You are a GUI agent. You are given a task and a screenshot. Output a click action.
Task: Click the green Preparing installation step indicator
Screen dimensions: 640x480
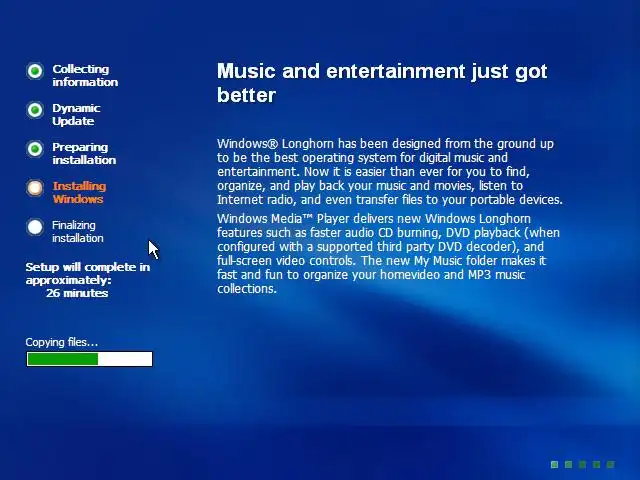coord(35,149)
